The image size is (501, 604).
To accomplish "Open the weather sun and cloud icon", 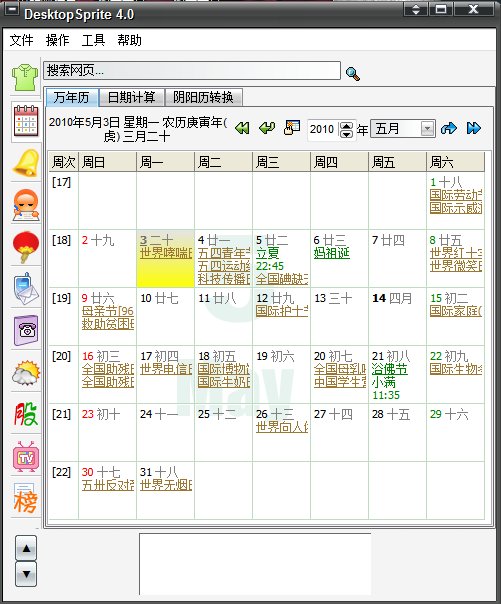I will (26, 372).
